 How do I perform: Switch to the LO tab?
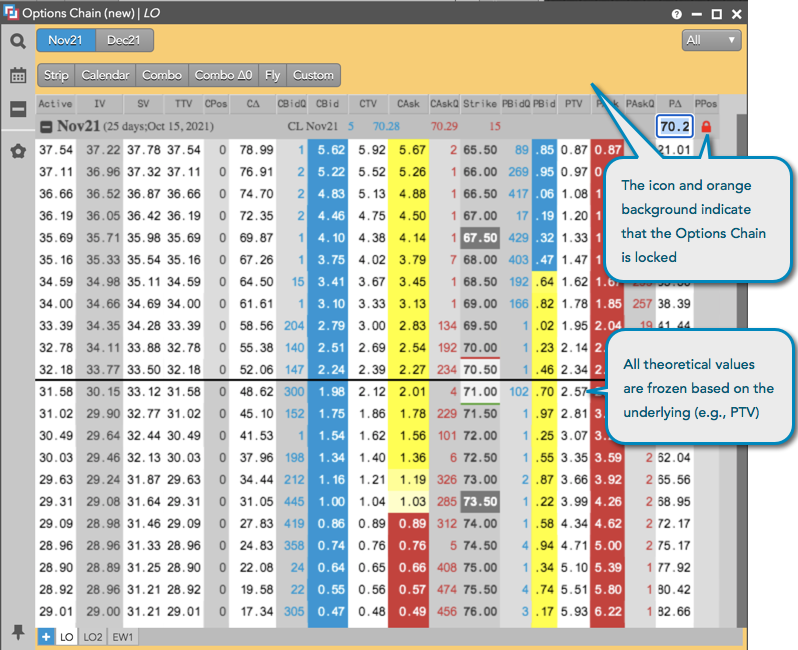pyautogui.click(x=66, y=637)
